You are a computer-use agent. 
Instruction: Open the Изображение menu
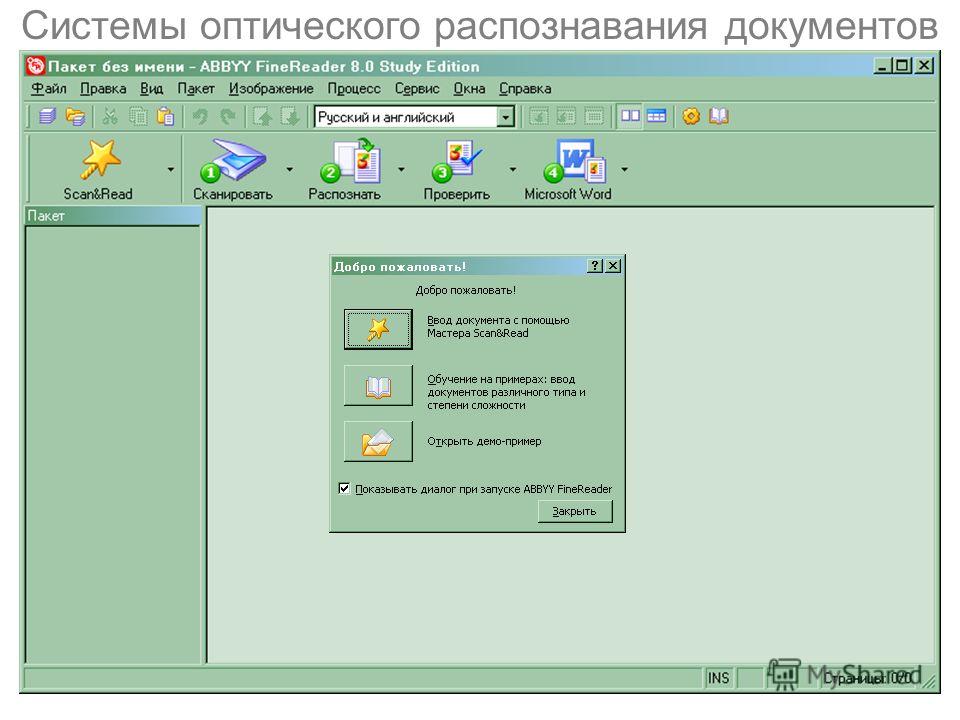(x=271, y=89)
